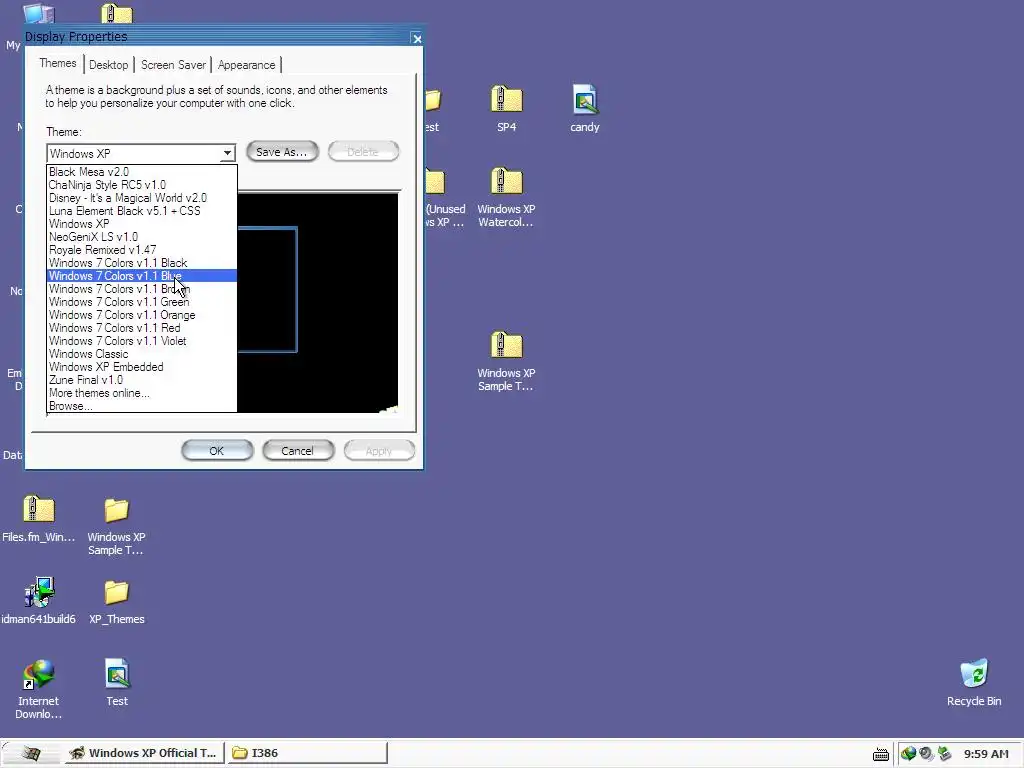Click Save As... button
1024x768 pixels.
(281, 152)
